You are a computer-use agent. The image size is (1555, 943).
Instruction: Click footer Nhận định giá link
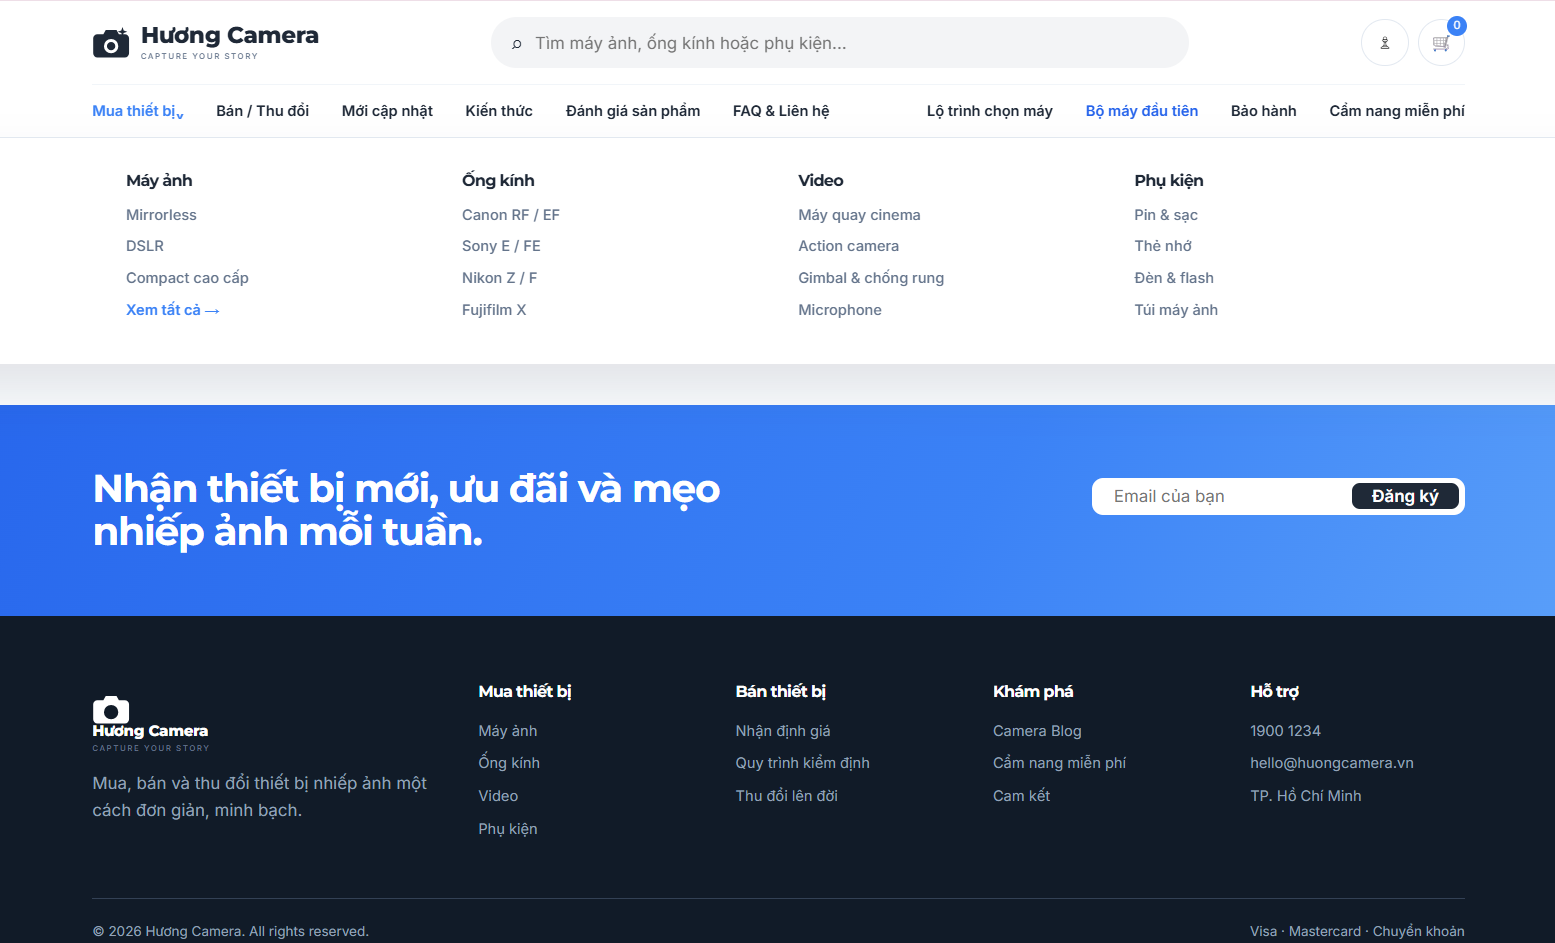(x=783, y=731)
